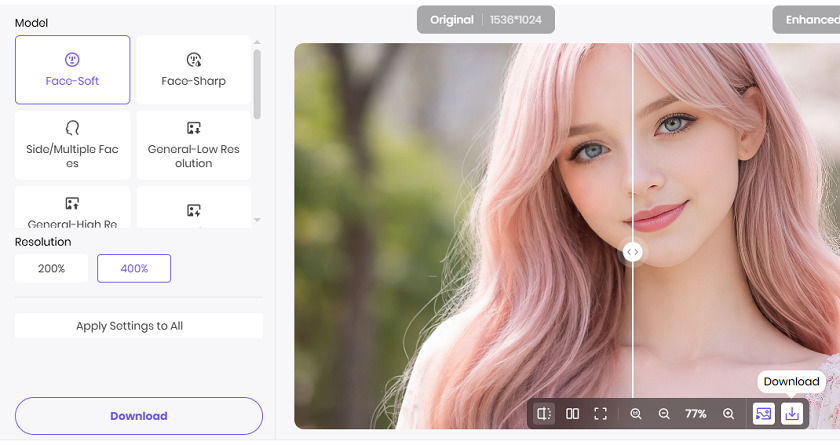840x445 pixels.
Task: Enable split slider comparison view
Action: pos(544,413)
